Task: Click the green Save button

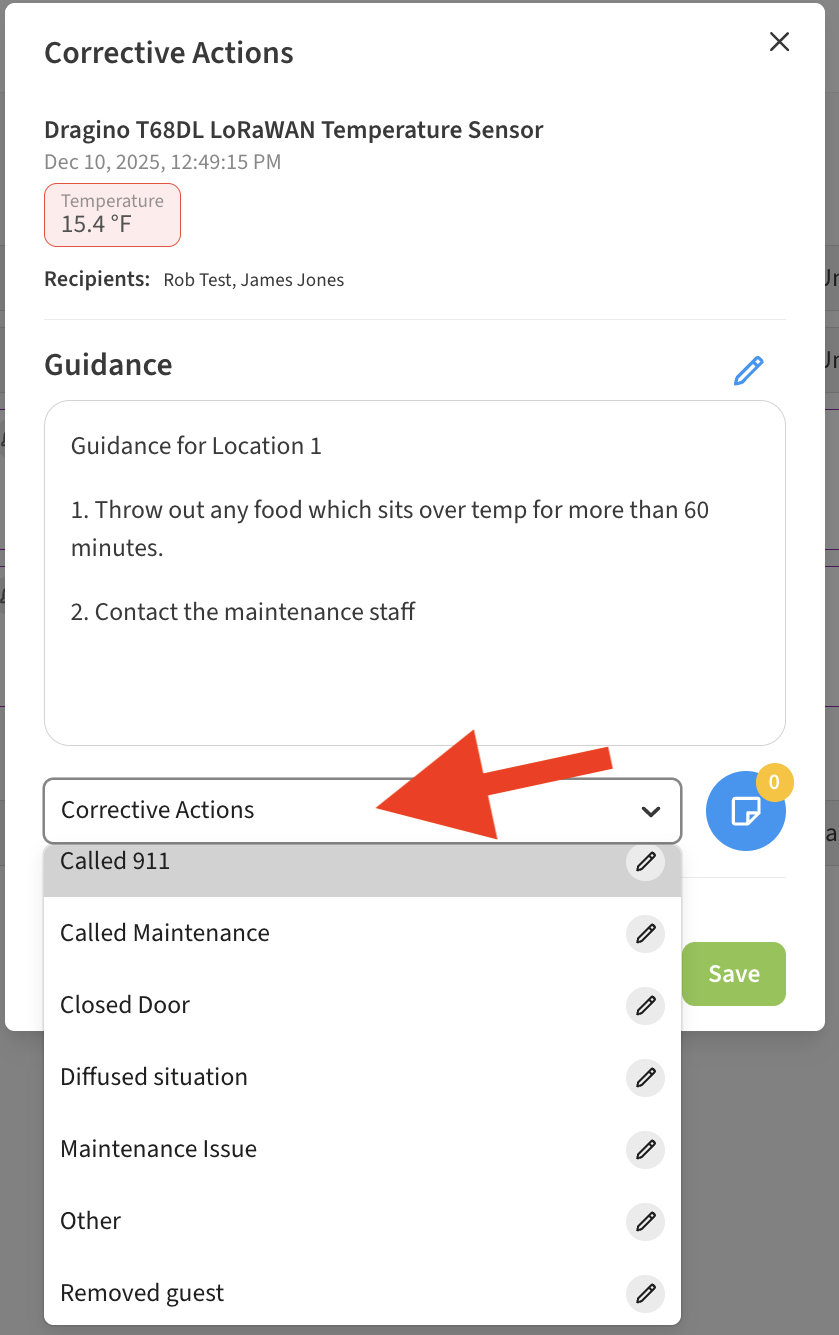Action: coord(734,974)
